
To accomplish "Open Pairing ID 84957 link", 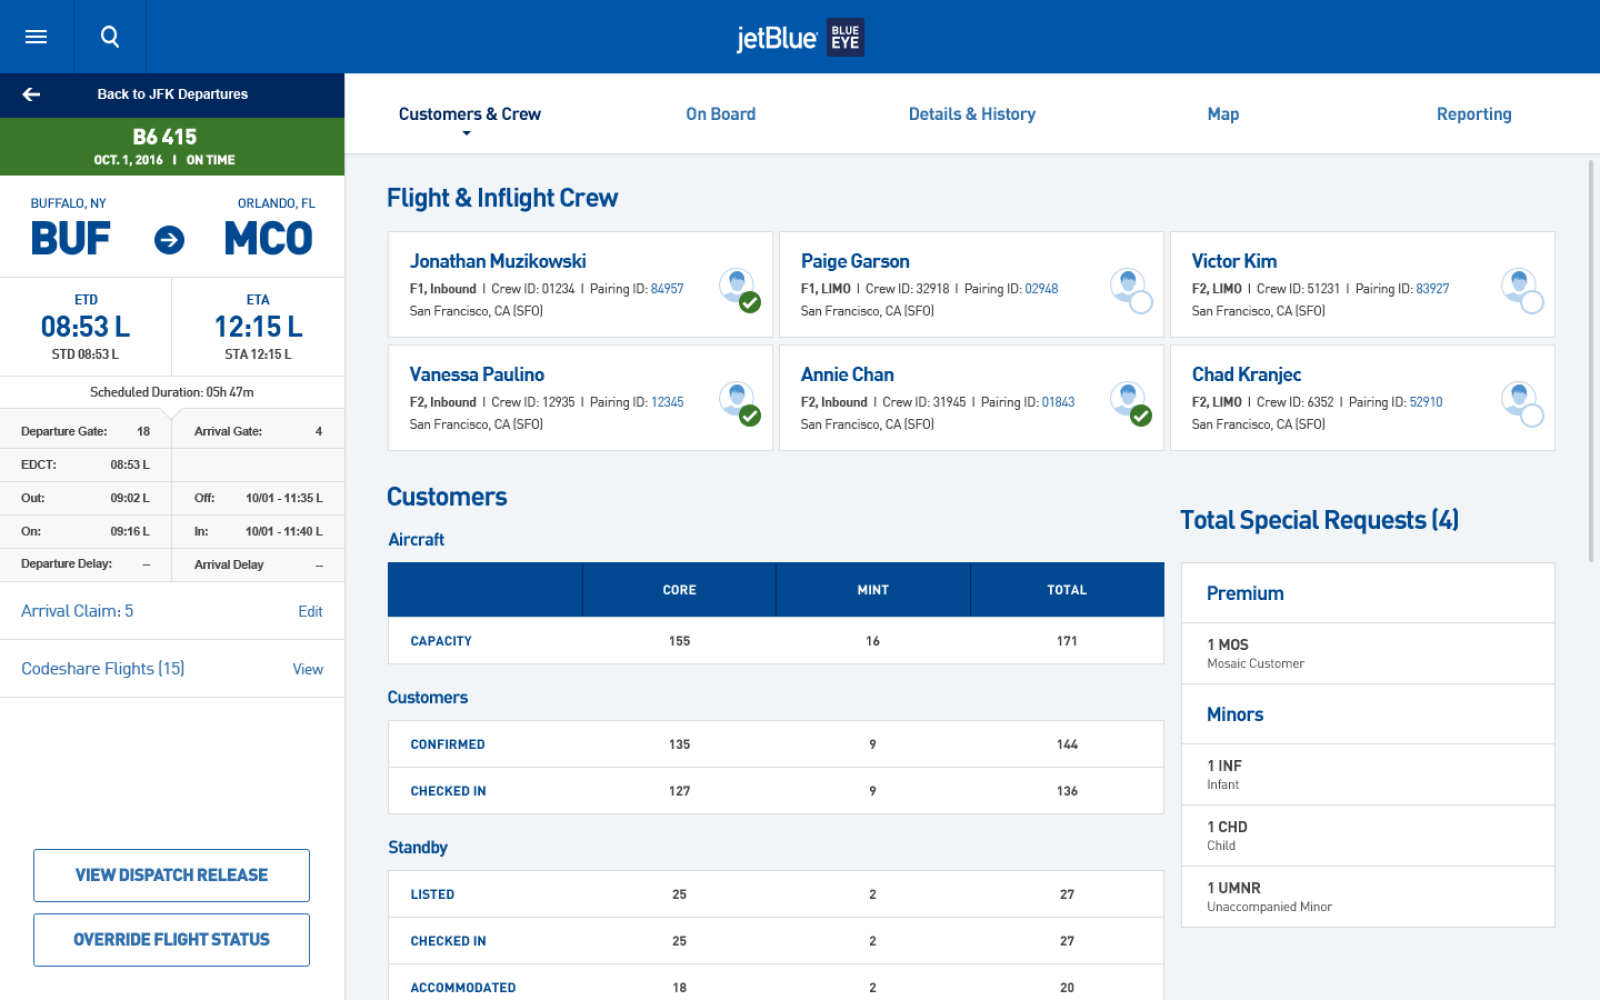I will pos(667,289).
